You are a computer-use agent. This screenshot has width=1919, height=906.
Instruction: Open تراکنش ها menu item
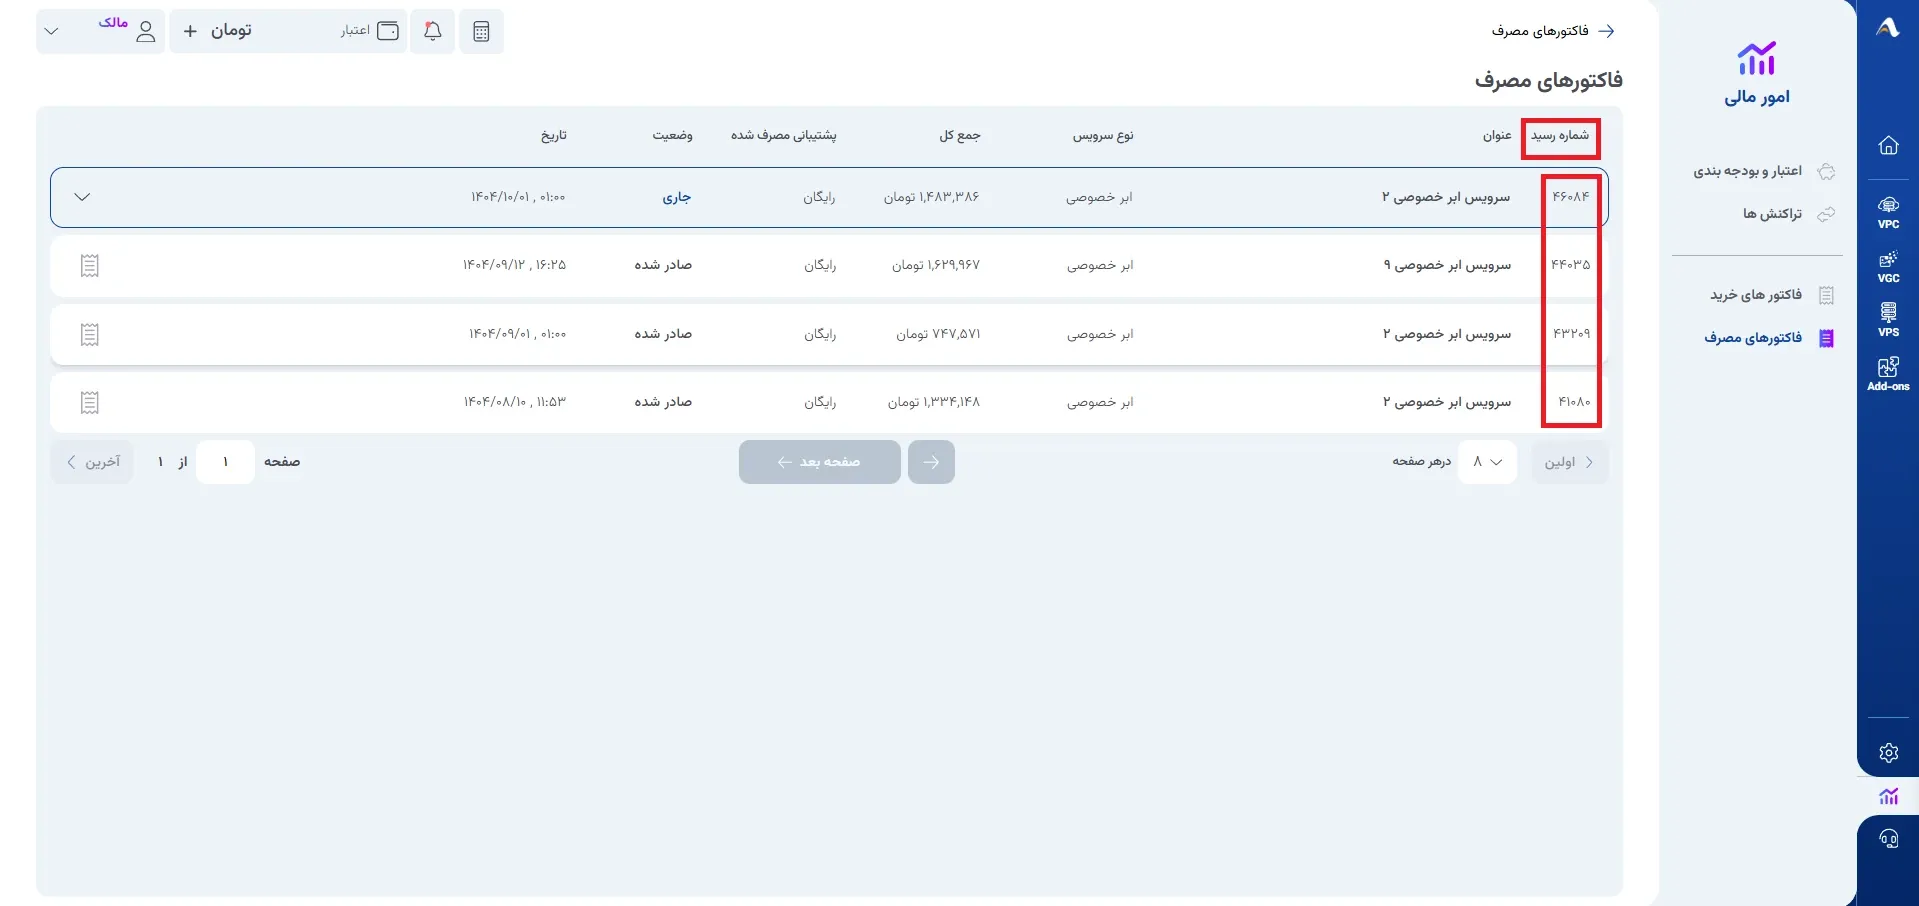pos(1789,214)
